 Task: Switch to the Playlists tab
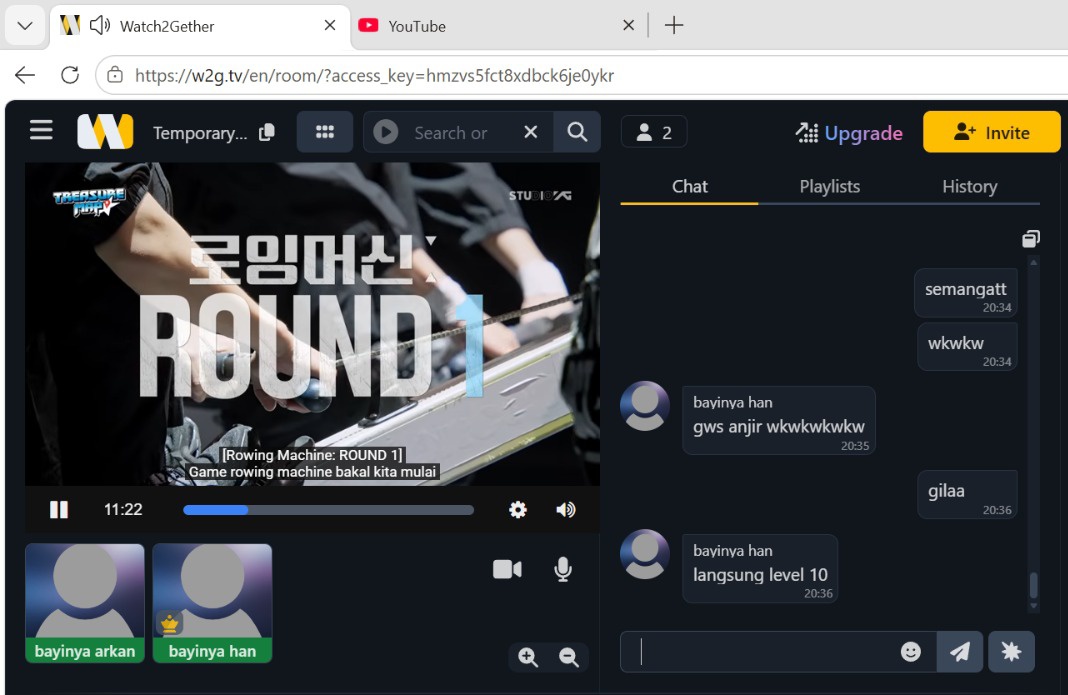click(830, 187)
